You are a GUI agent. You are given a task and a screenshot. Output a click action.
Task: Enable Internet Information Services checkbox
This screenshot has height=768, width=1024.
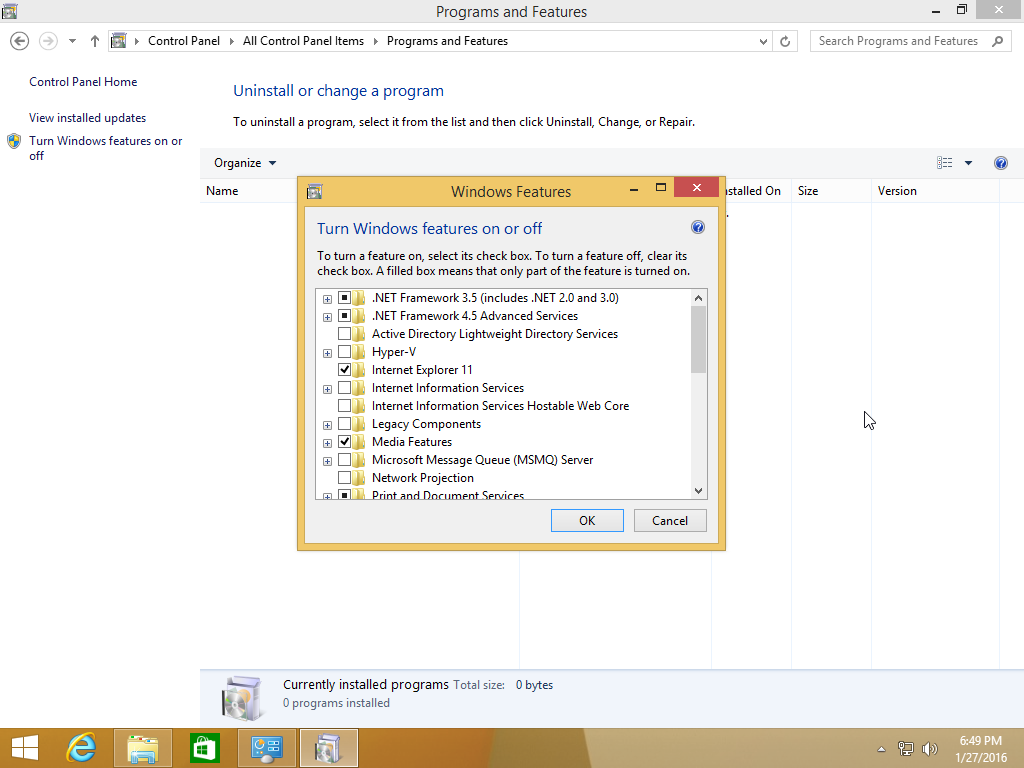(344, 388)
